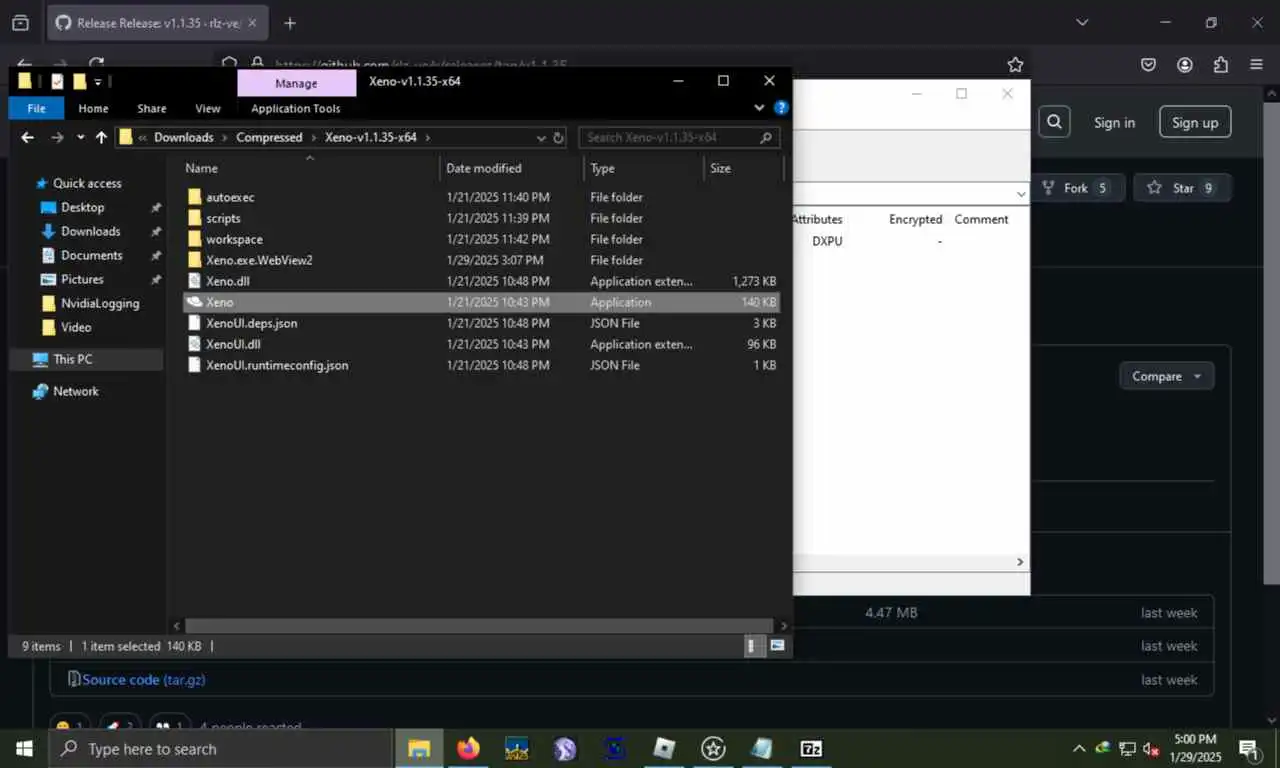Select This PC in navigation pane
The image size is (1280, 768).
pos(72,359)
